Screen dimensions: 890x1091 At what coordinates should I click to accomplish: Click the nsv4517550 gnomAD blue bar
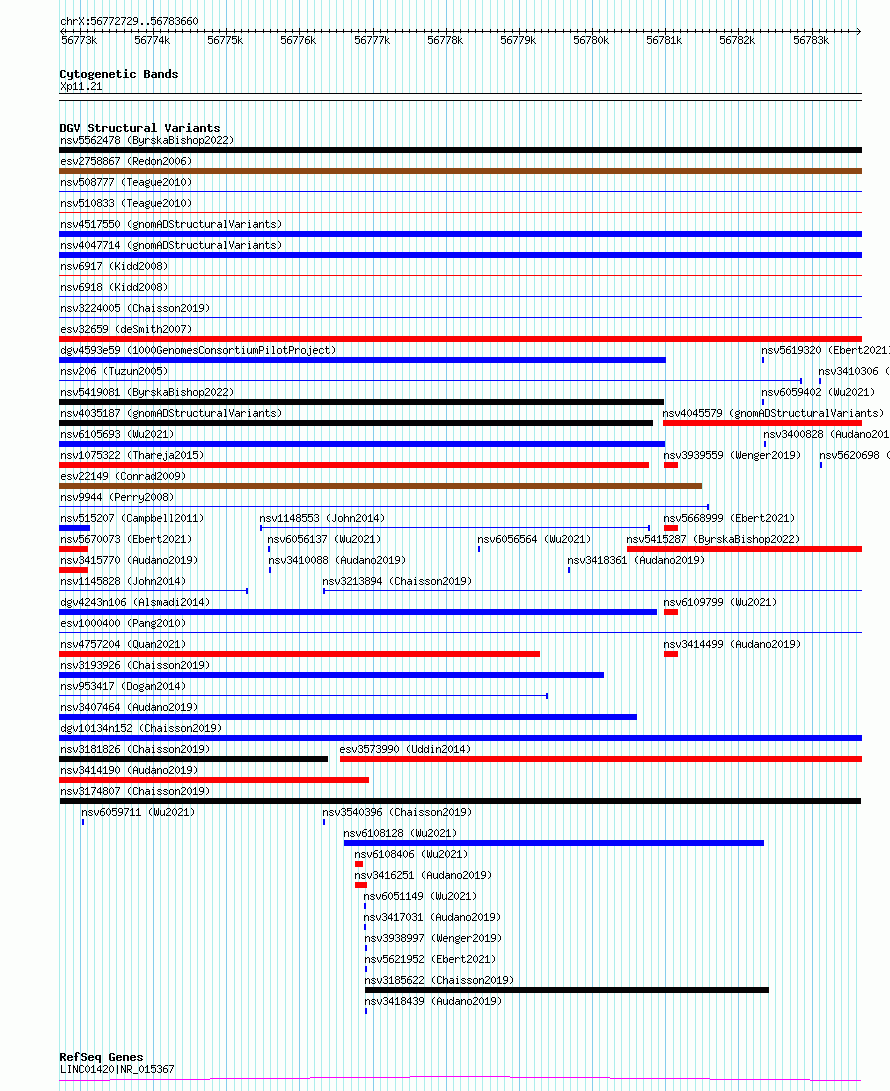[x=461, y=234]
